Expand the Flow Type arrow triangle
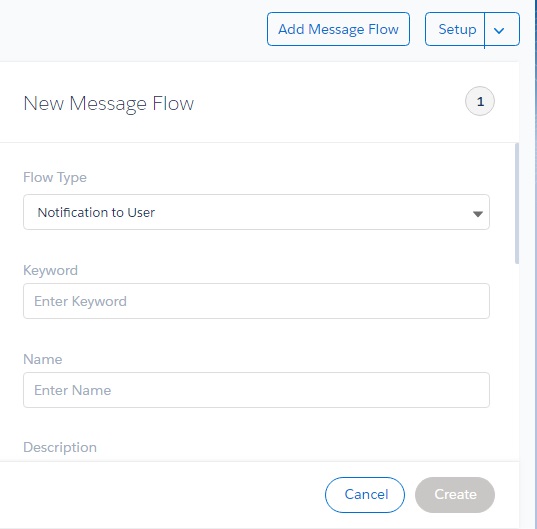This screenshot has height=529, width=537. click(x=478, y=214)
